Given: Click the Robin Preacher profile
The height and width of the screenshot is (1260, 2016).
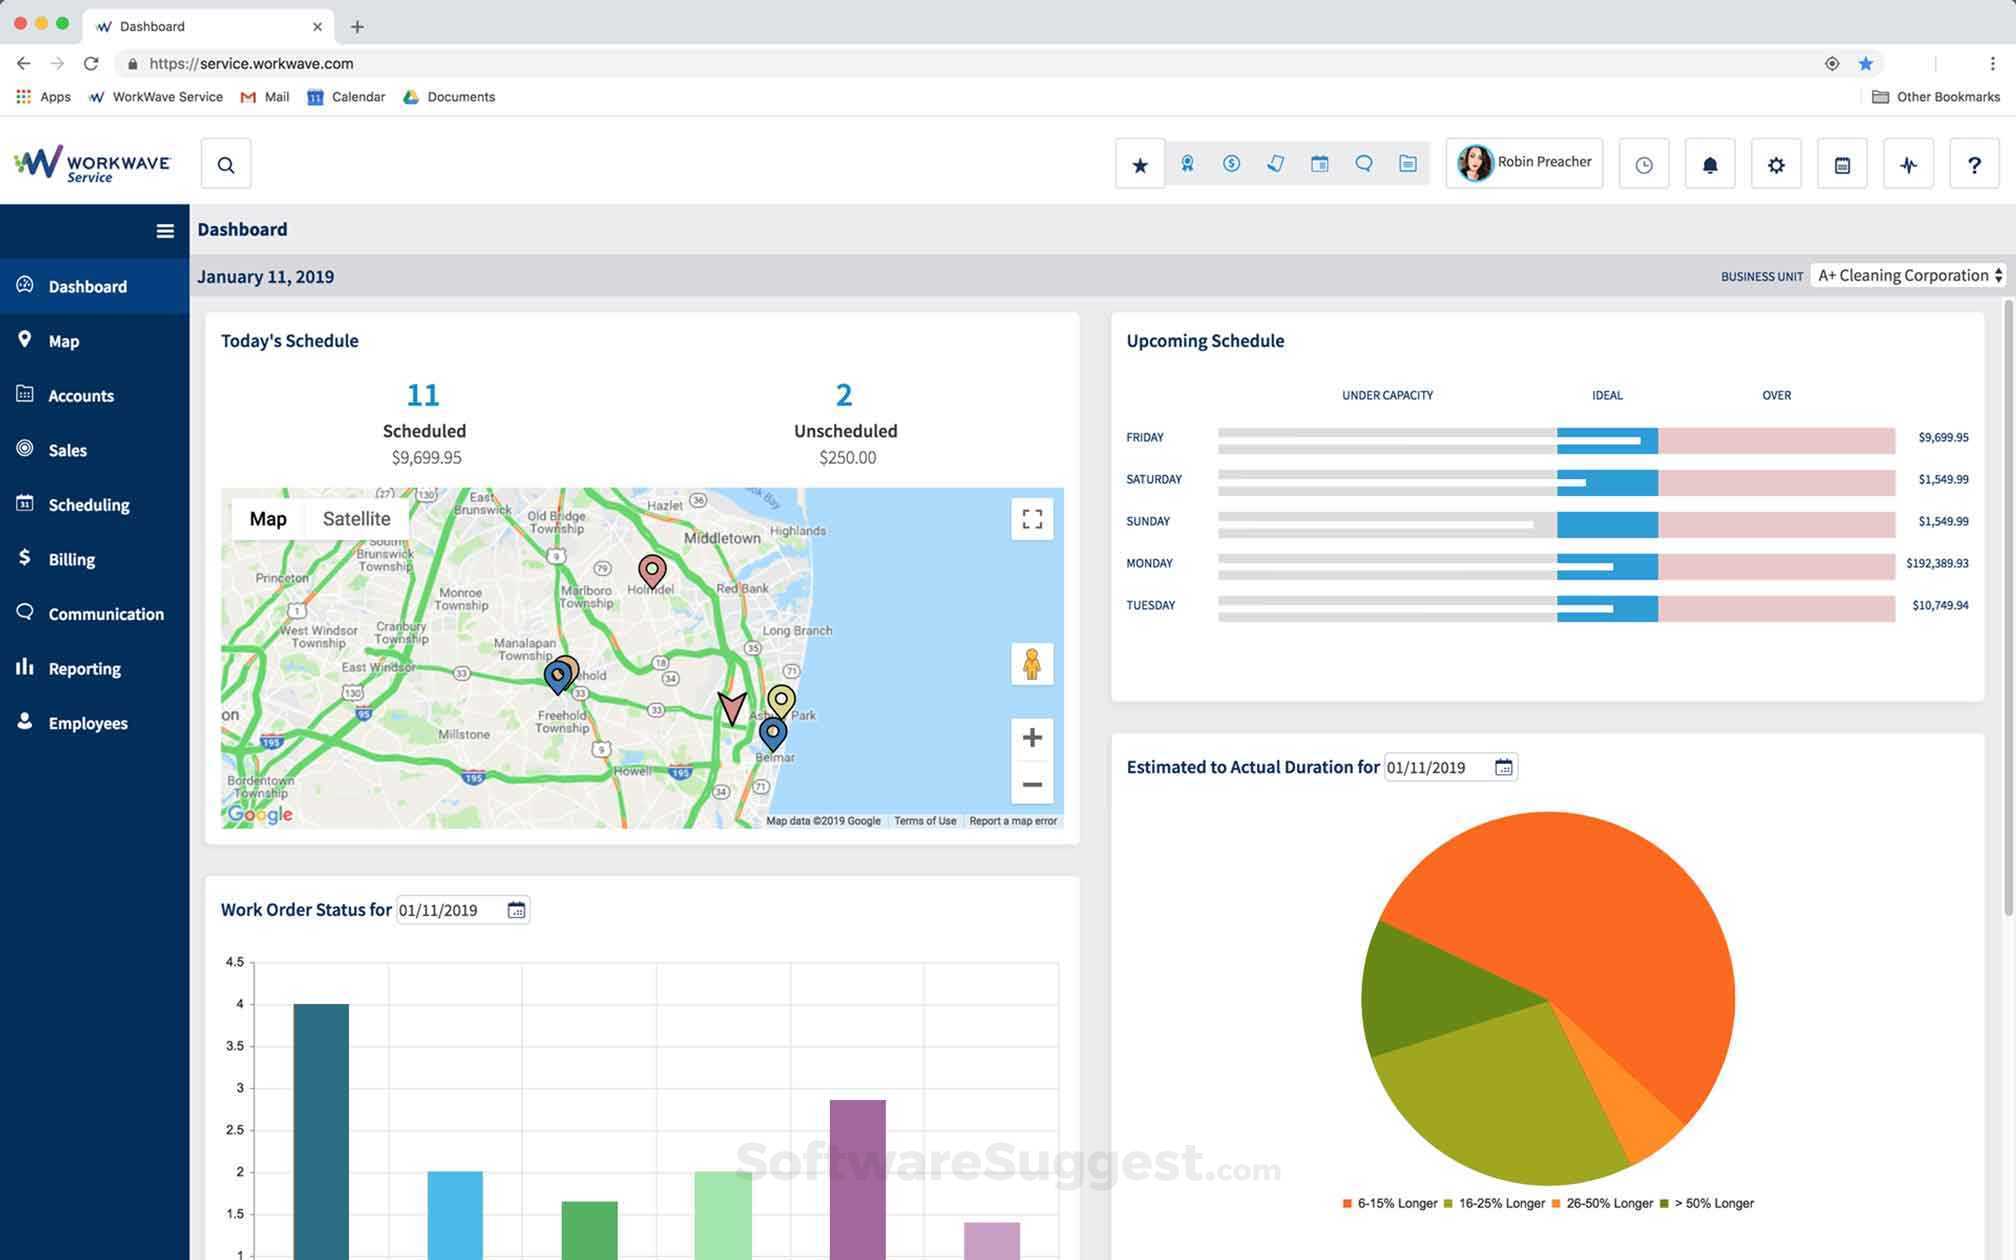Looking at the screenshot, I should [x=1523, y=161].
